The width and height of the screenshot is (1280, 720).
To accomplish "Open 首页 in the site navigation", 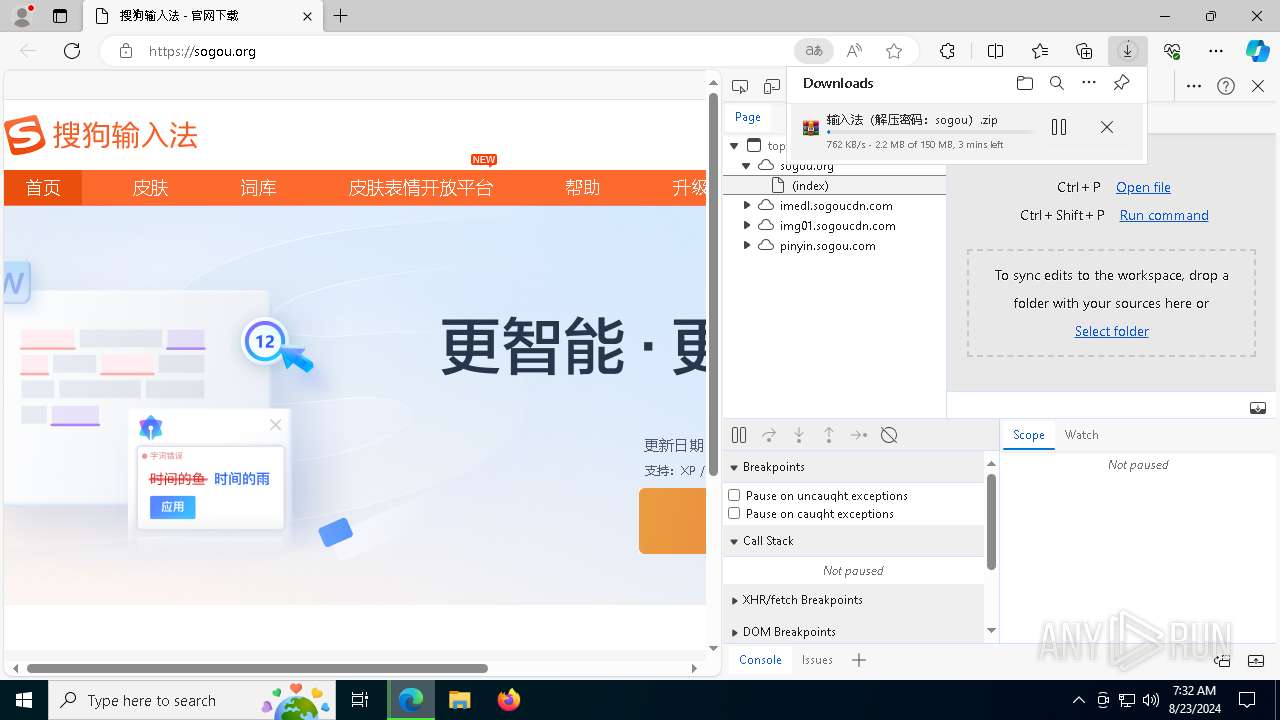I will [x=43, y=188].
